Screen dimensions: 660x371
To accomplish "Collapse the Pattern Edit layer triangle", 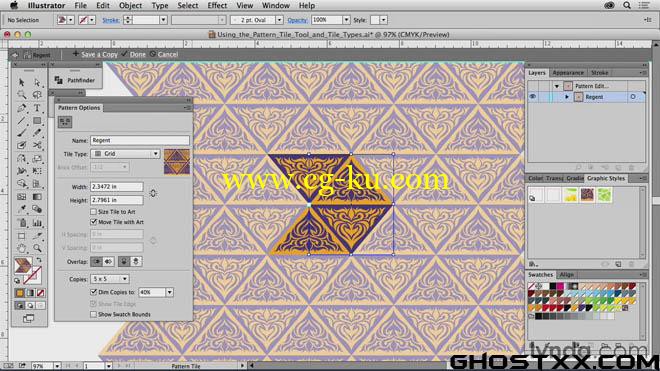I will coord(556,86).
